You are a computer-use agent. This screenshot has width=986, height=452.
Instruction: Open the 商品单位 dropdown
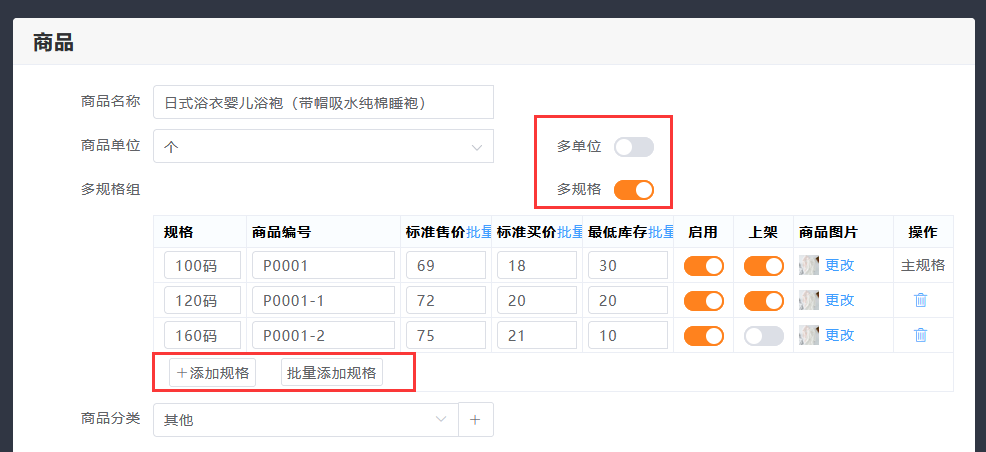click(323, 146)
